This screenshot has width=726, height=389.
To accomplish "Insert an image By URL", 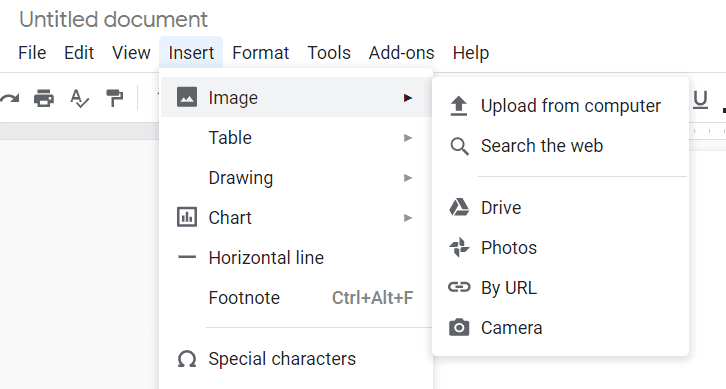I will pos(560,288).
